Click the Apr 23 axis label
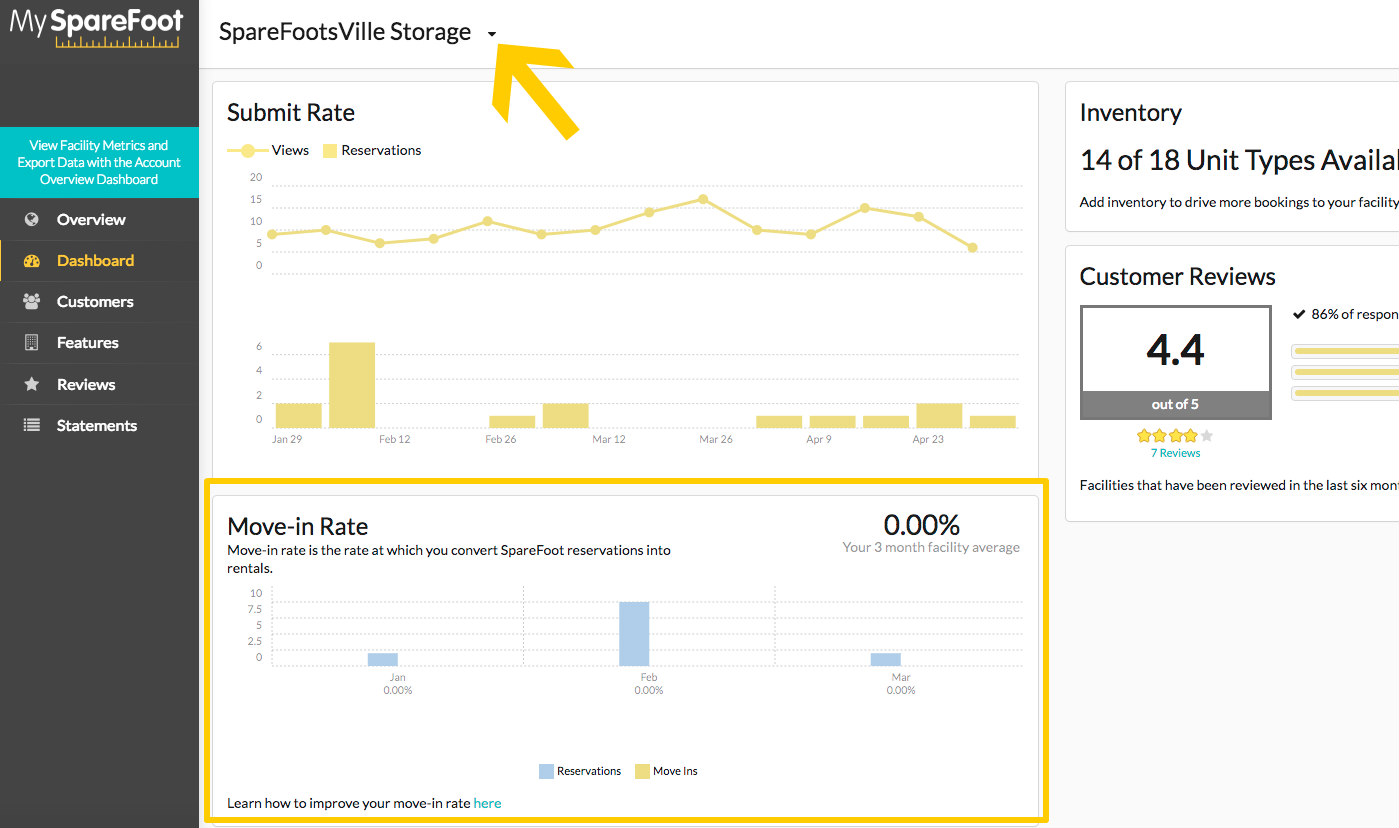 [928, 439]
